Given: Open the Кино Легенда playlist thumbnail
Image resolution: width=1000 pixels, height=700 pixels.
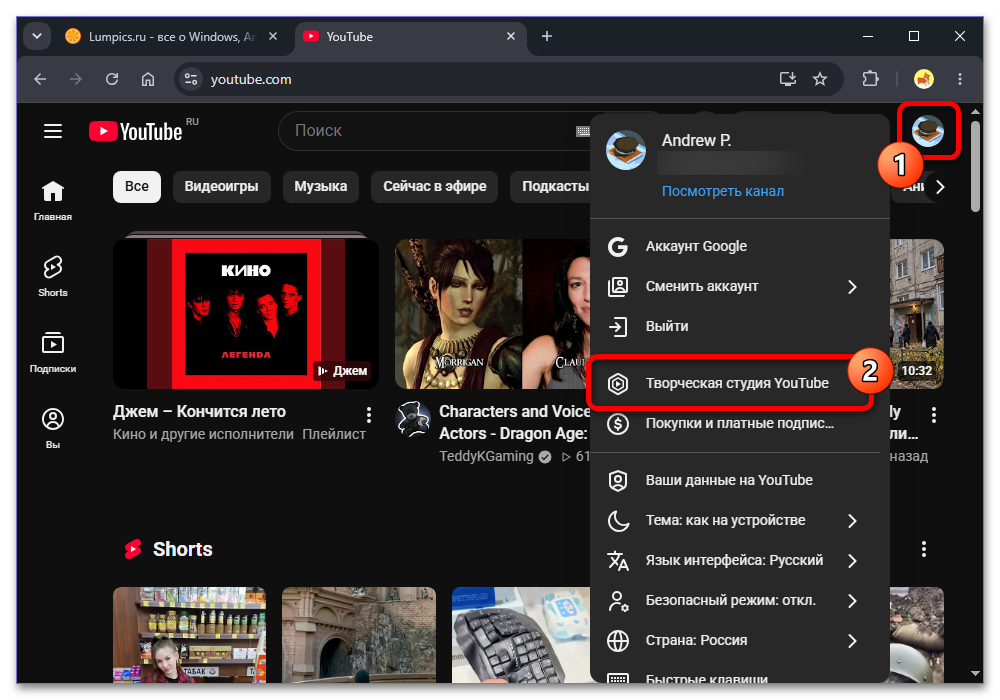Looking at the screenshot, I should click(x=246, y=314).
